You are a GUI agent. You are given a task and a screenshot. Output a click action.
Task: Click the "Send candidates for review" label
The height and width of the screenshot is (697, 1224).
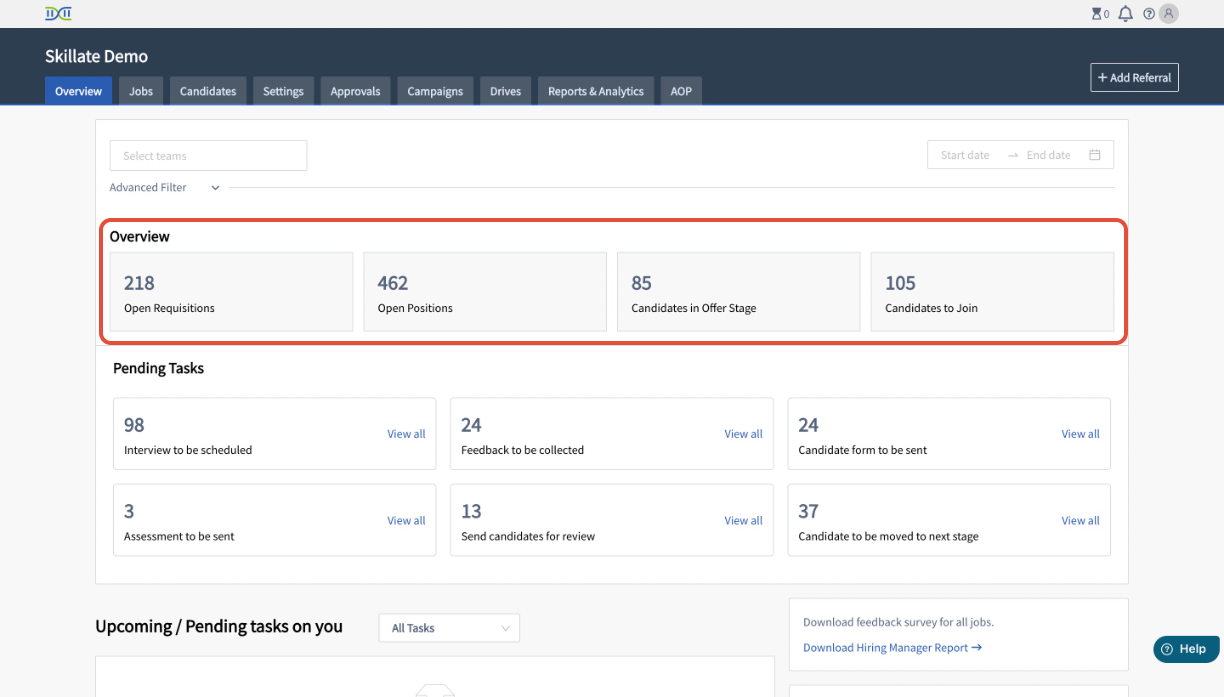click(528, 536)
